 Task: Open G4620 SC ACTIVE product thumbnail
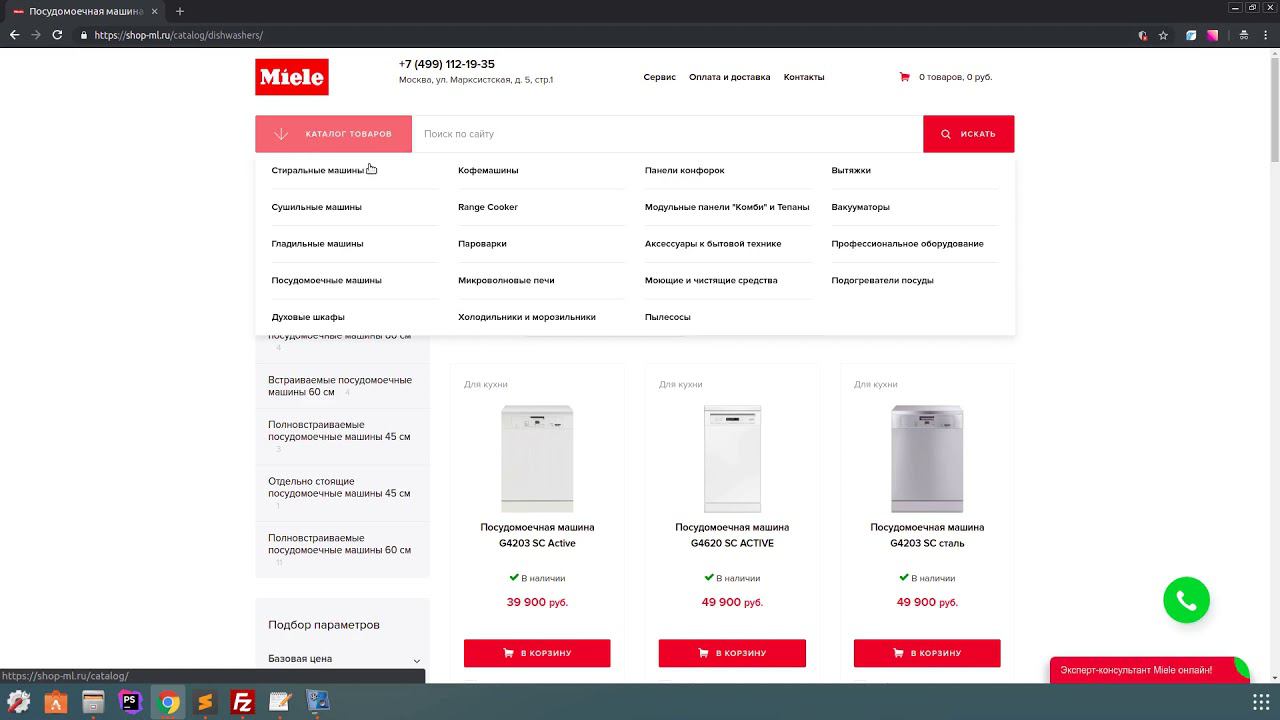[x=732, y=459]
